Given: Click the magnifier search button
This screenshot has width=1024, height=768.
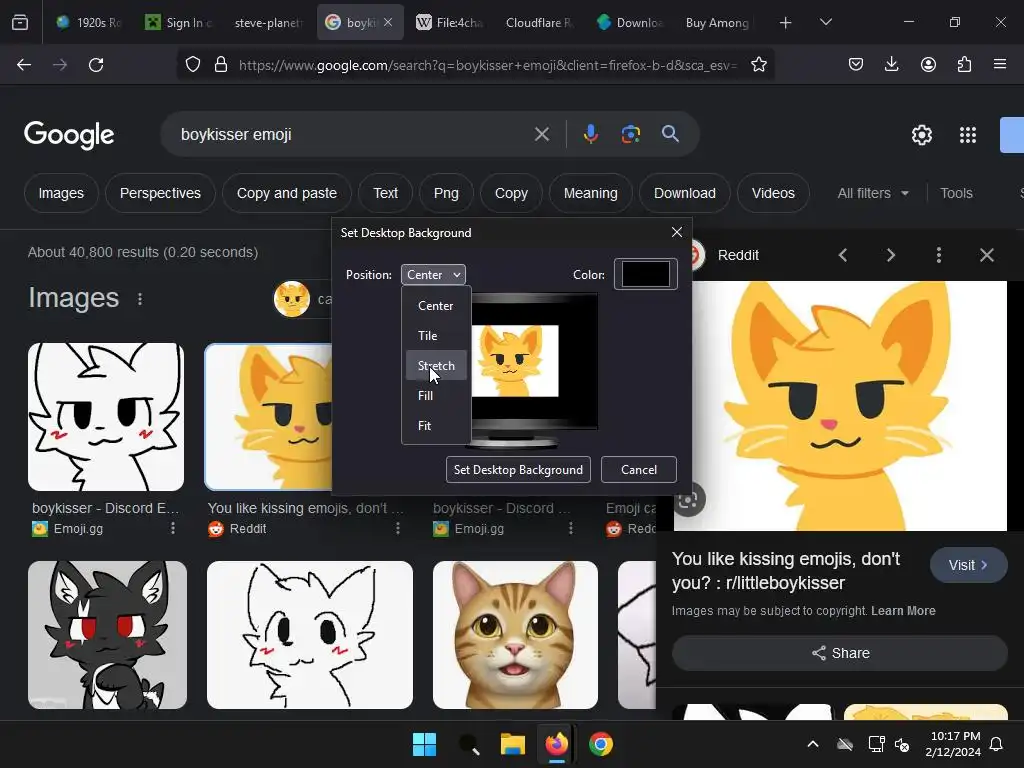Looking at the screenshot, I should 670,135.
